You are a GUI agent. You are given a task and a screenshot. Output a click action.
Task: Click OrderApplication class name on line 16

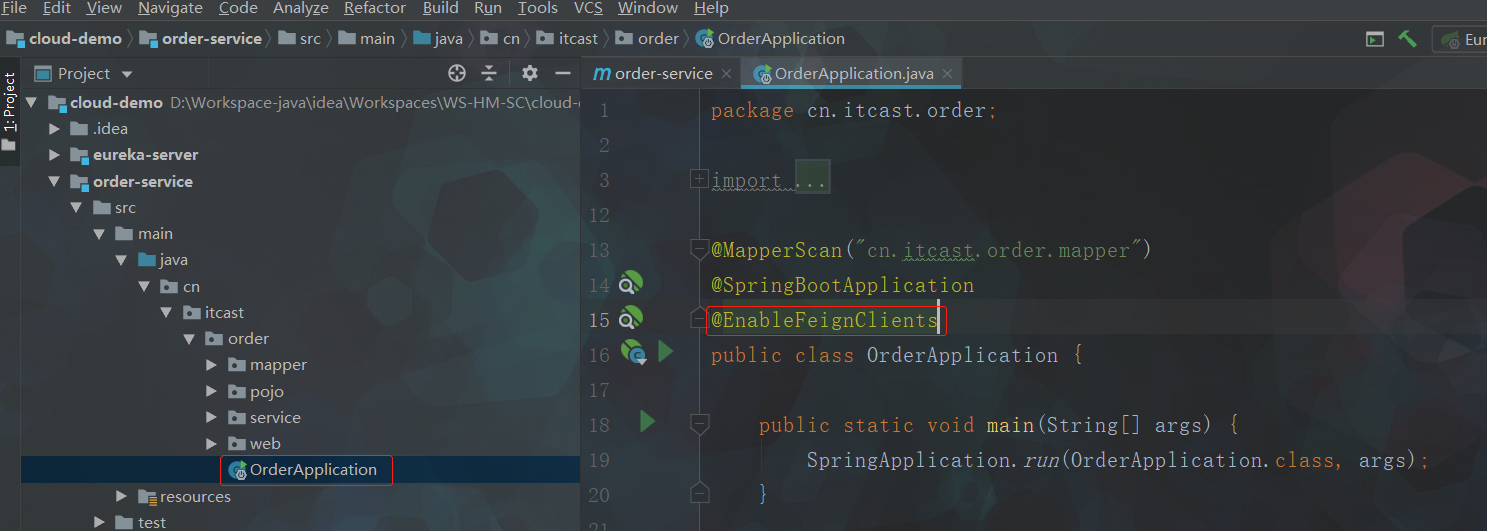[x=962, y=355]
